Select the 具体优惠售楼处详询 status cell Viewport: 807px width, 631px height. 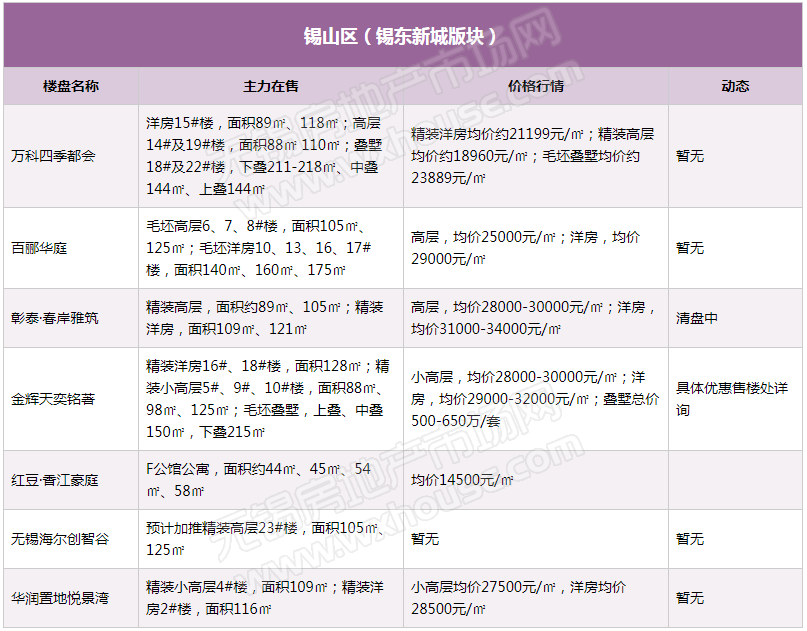pos(731,399)
